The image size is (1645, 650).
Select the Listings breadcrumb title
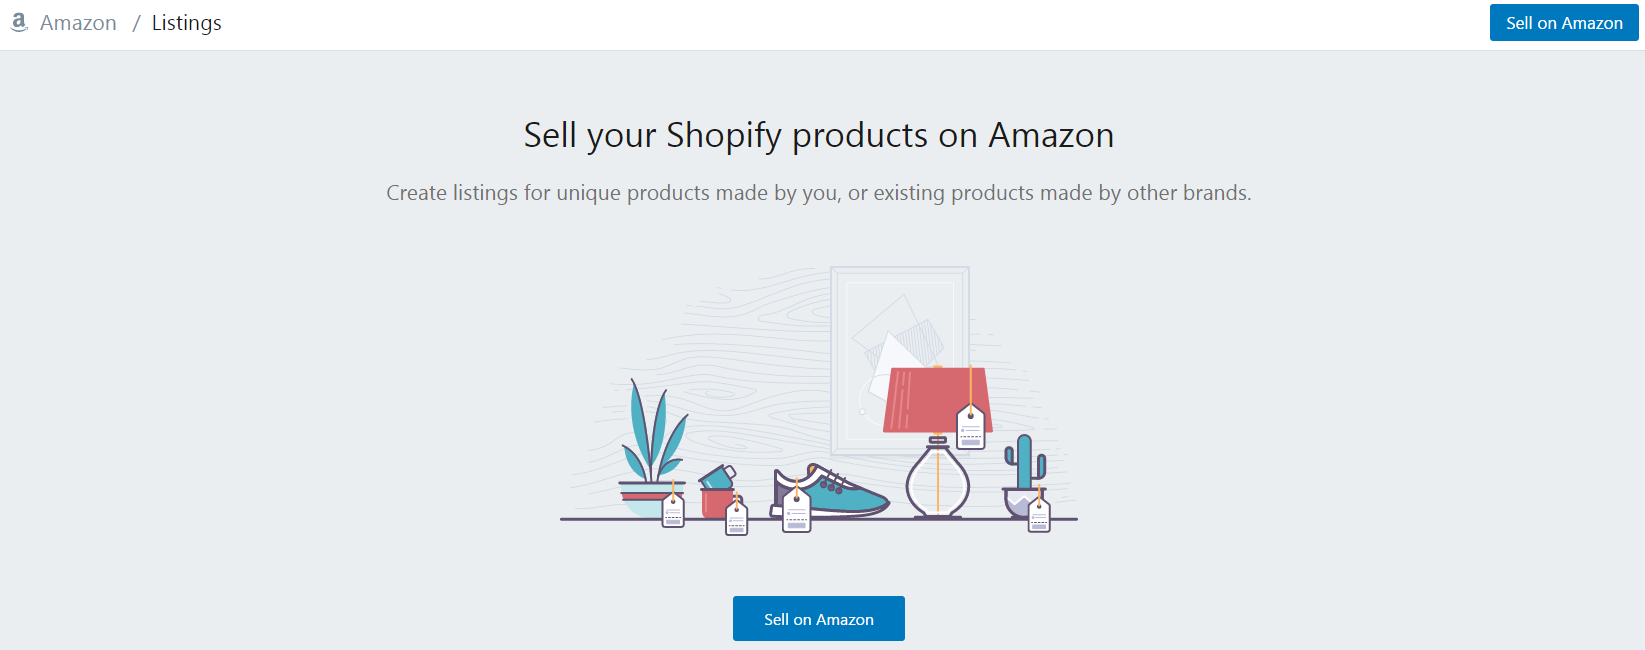(187, 23)
